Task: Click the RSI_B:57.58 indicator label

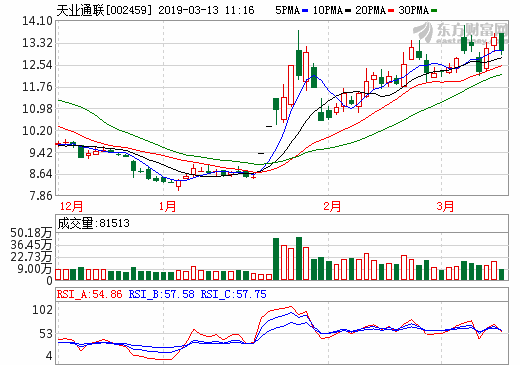Action: pyautogui.click(x=161, y=294)
